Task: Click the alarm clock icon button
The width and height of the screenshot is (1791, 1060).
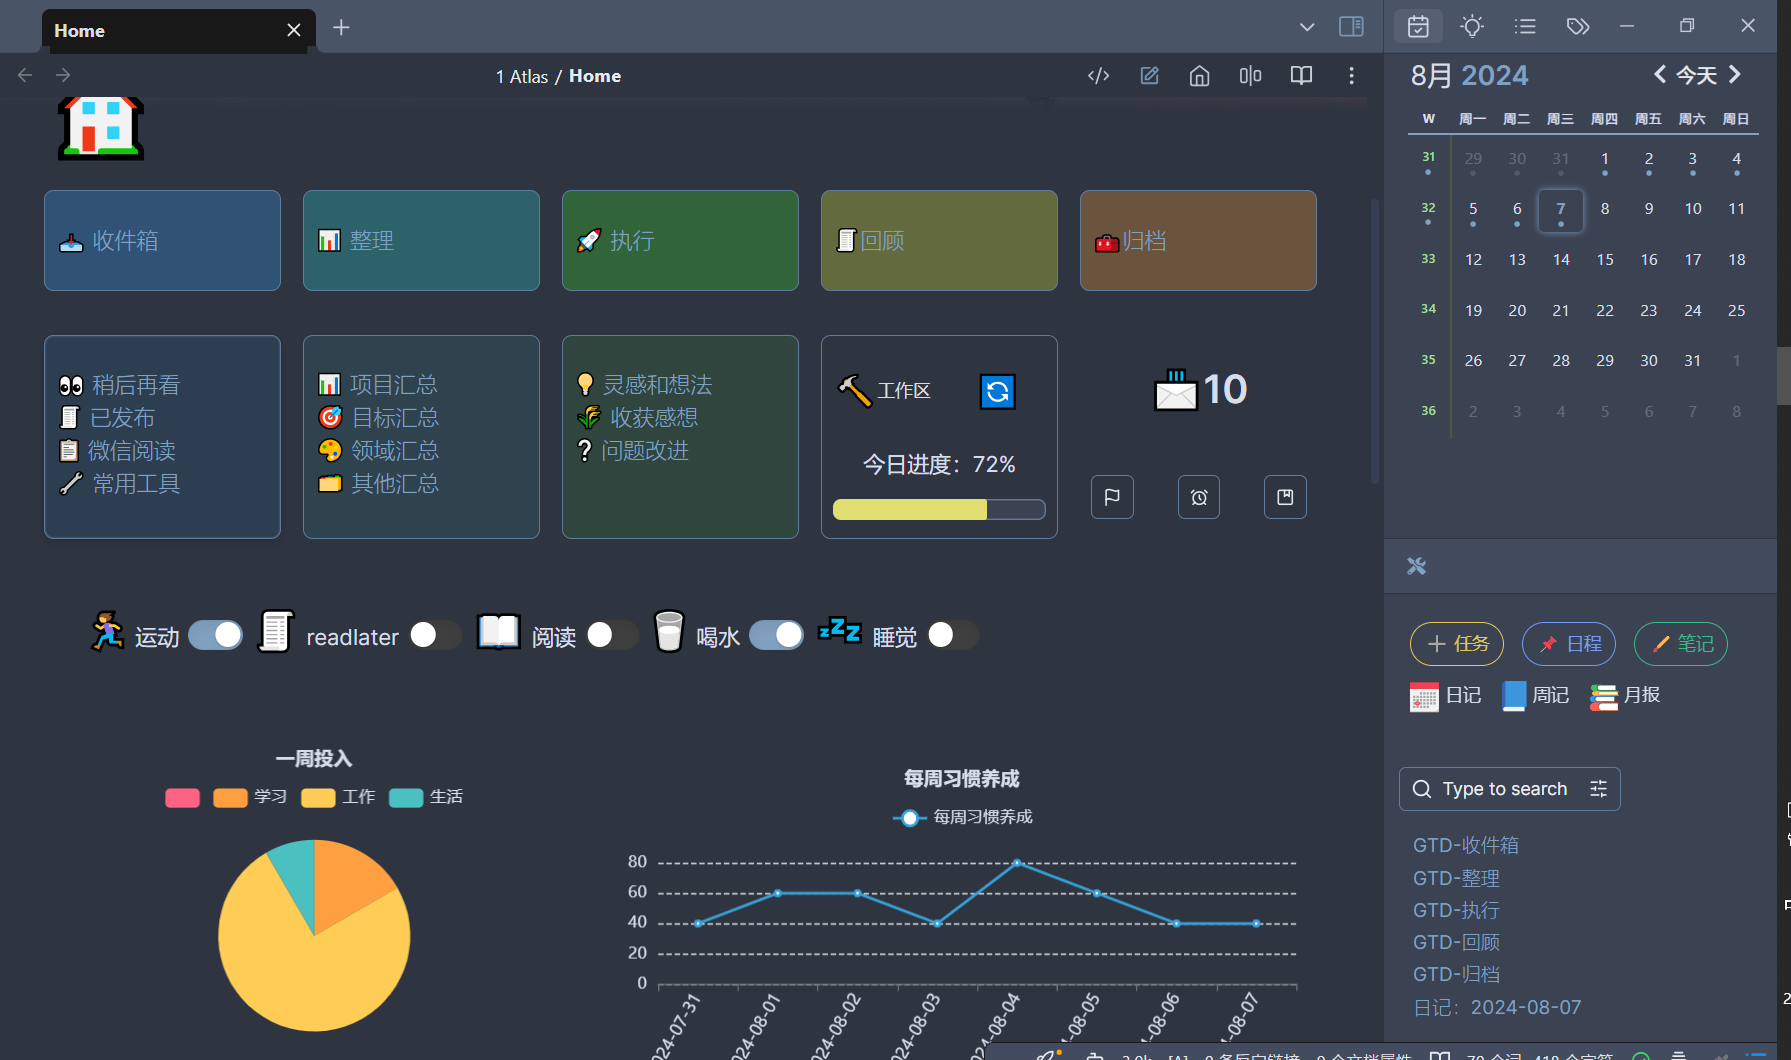Action: (x=1199, y=497)
